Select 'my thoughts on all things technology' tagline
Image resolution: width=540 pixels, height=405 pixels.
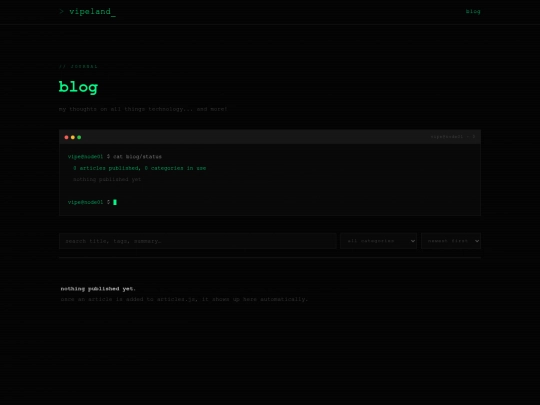click(x=143, y=109)
